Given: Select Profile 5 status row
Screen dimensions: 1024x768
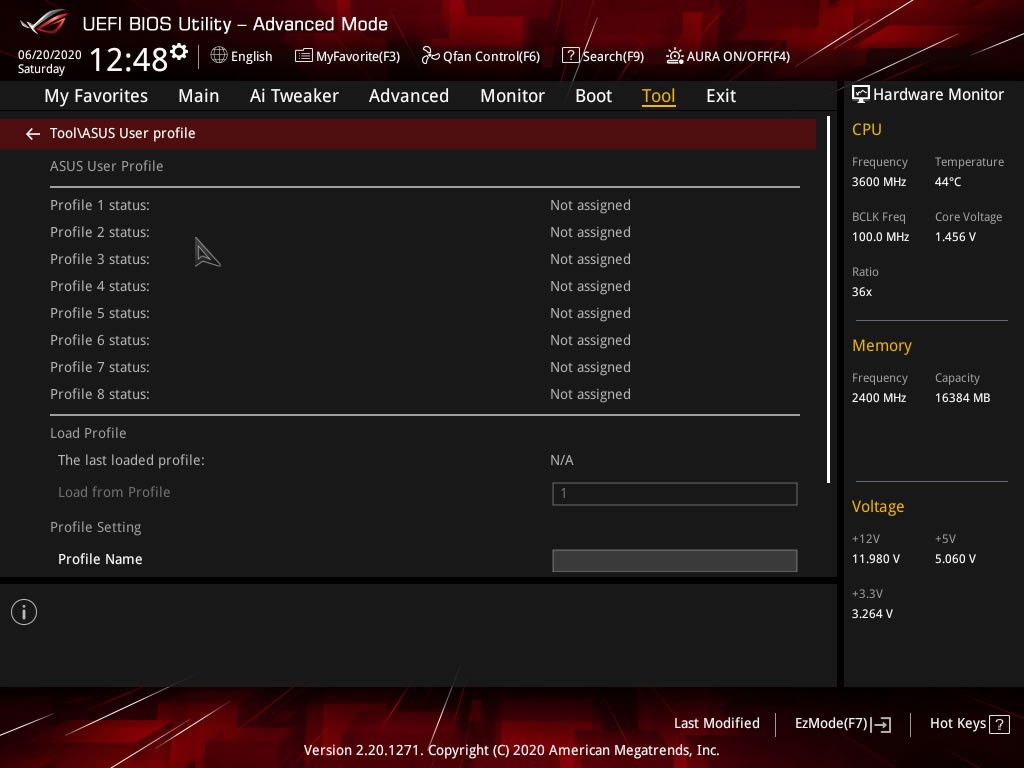Looking at the screenshot, I should (x=424, y=313).
